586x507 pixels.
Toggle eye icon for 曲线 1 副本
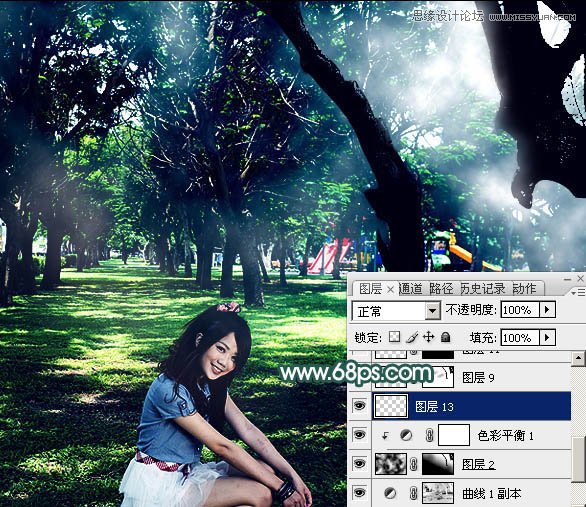(359, 493)
